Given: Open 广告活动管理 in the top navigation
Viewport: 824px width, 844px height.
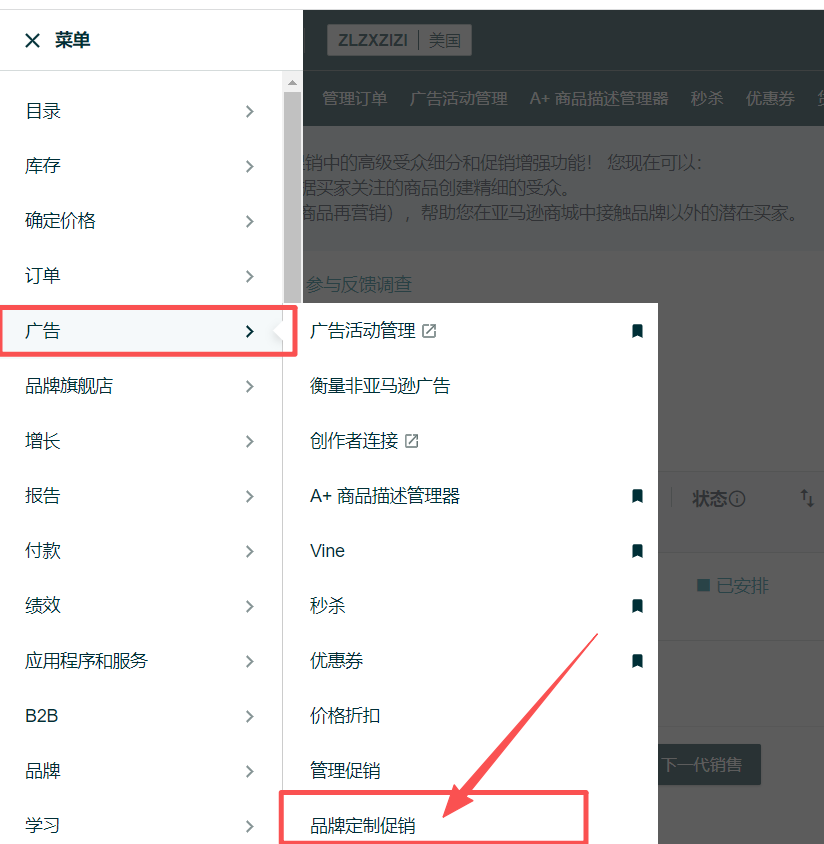Looking at the screenshot, I should [459, 99].
